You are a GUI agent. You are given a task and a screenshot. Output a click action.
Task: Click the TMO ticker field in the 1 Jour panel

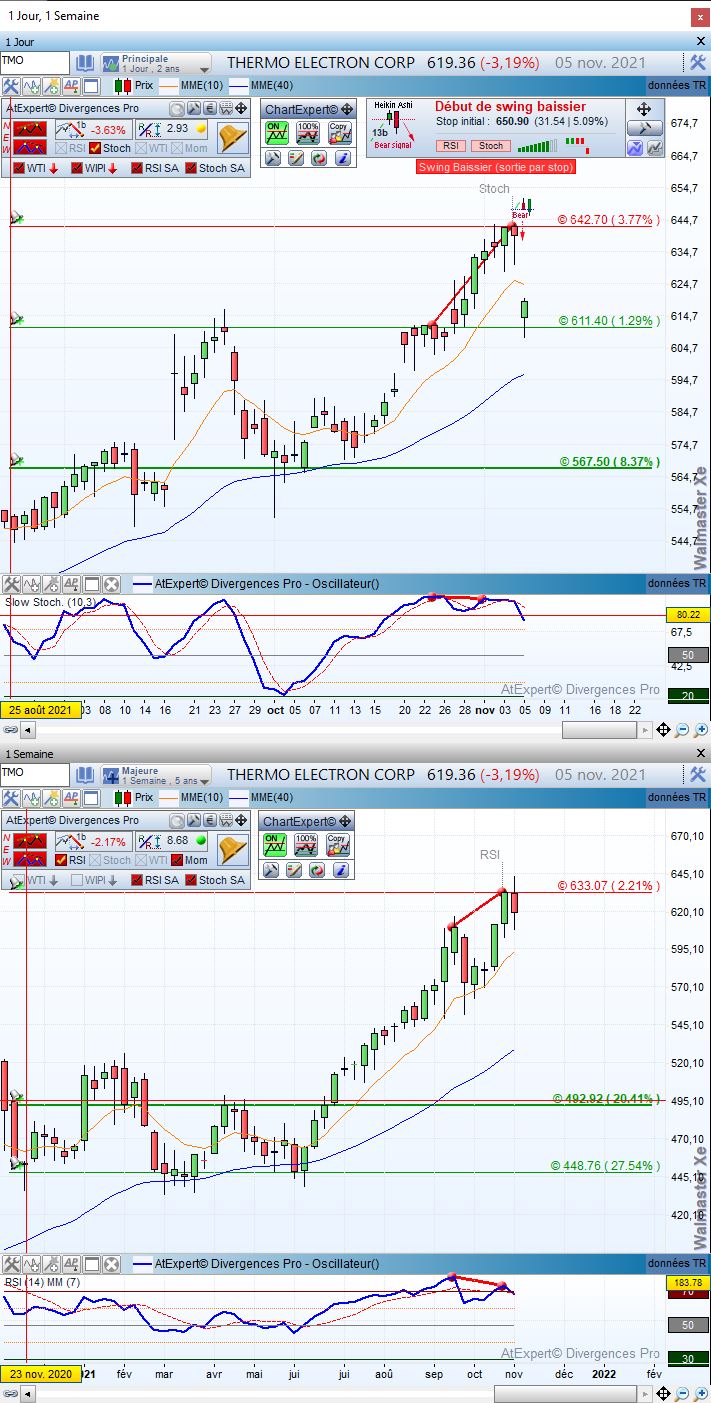coord(35,62)
